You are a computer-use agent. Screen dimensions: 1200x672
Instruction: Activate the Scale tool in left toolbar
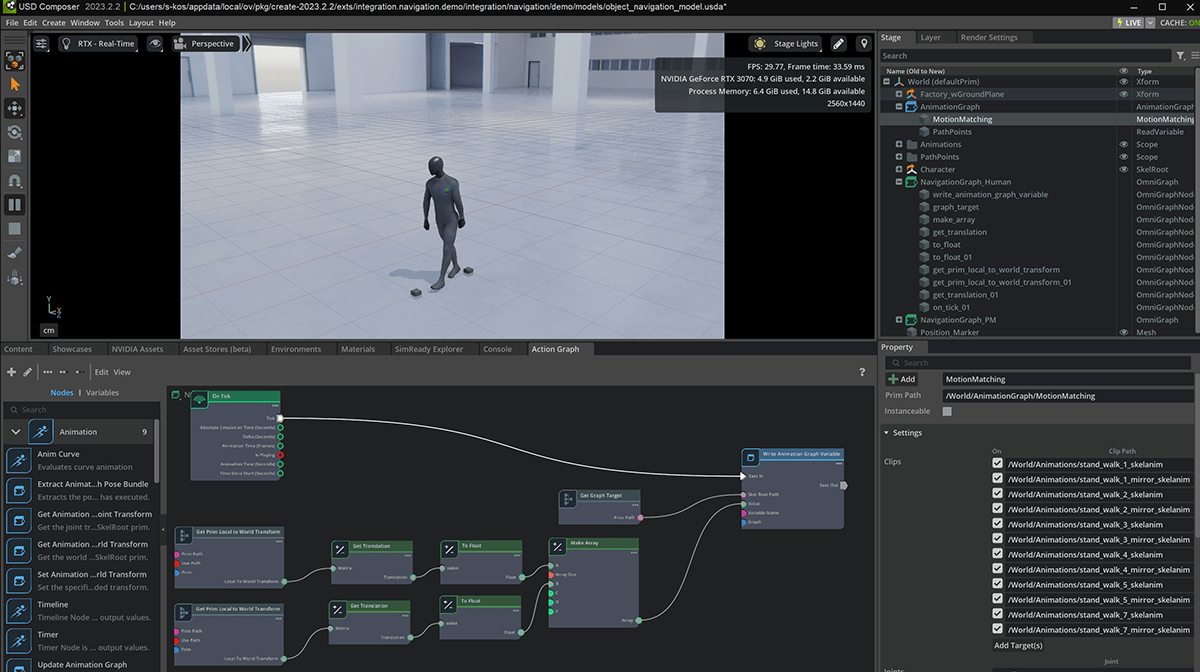pos(15,157)
